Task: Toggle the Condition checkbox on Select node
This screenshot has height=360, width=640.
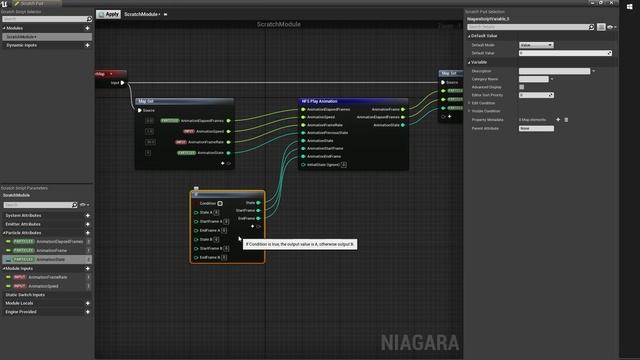Action: 220,203
